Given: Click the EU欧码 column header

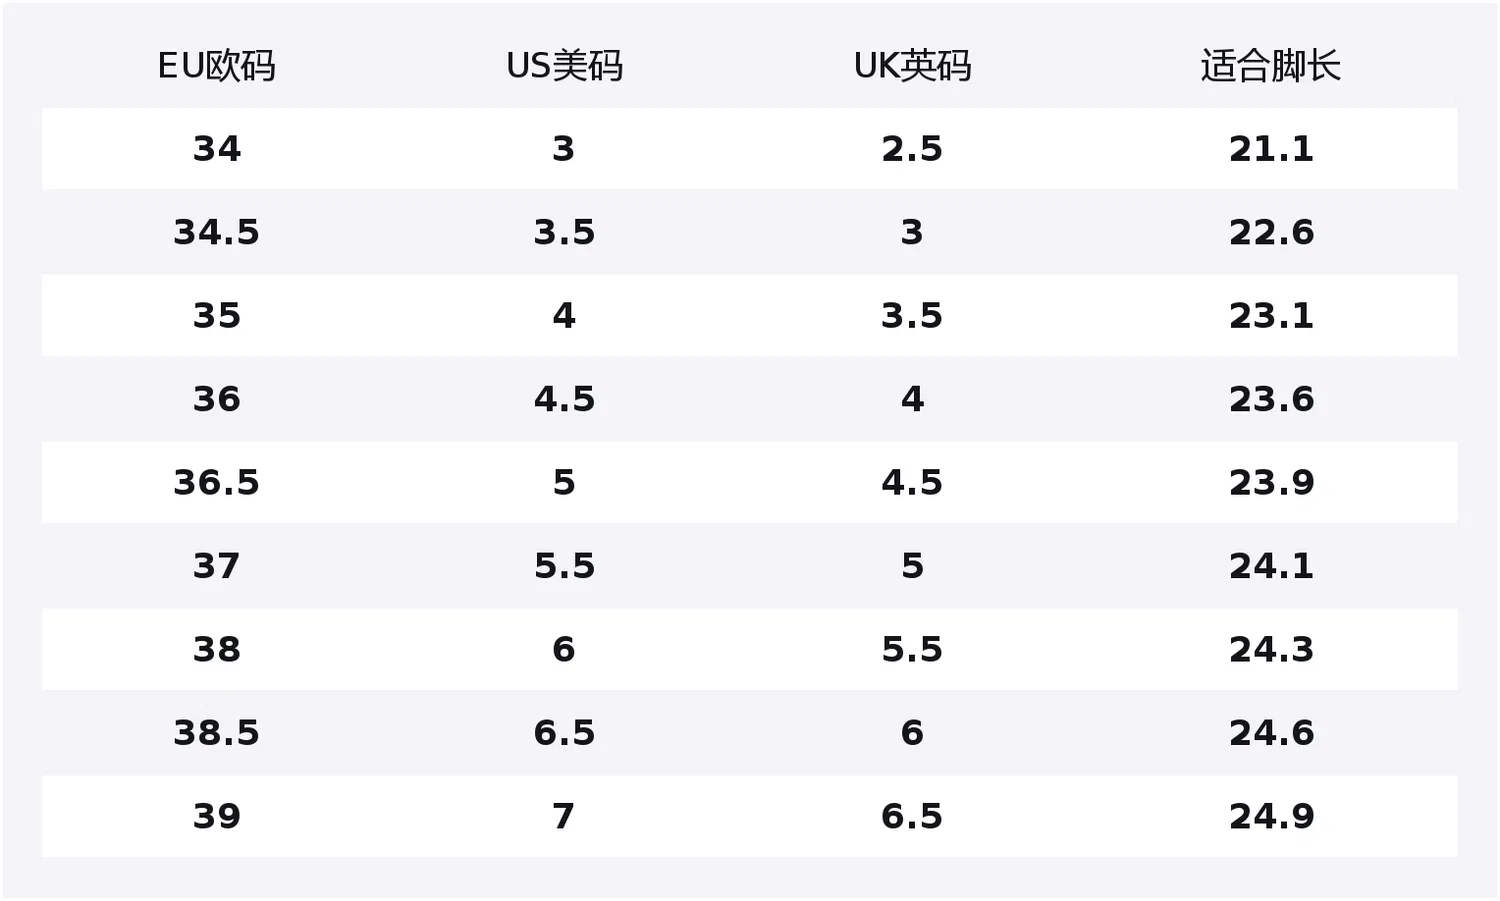Looking at the screenshot, I should click(216, 66).
